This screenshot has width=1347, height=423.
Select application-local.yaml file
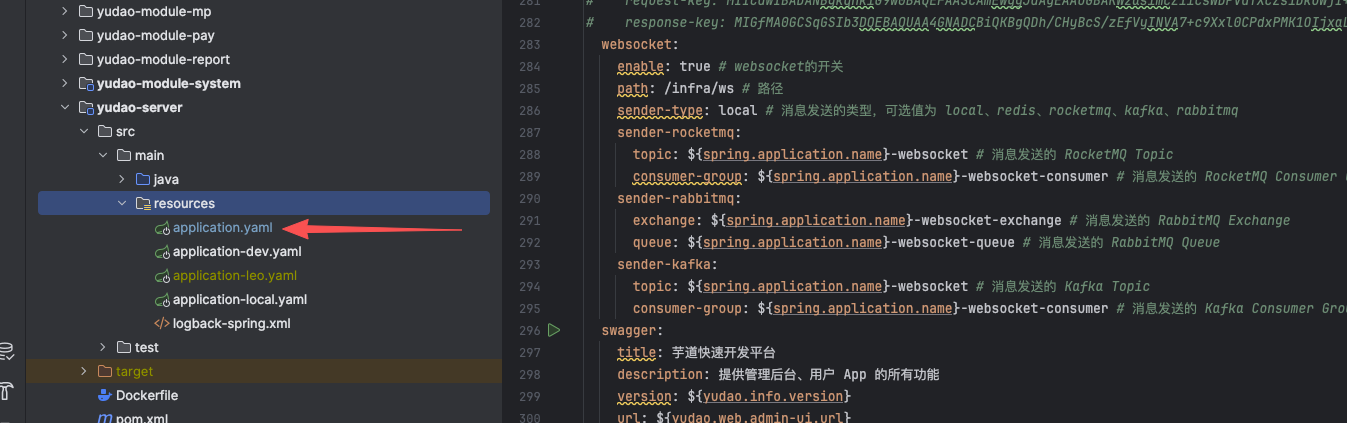239,300
